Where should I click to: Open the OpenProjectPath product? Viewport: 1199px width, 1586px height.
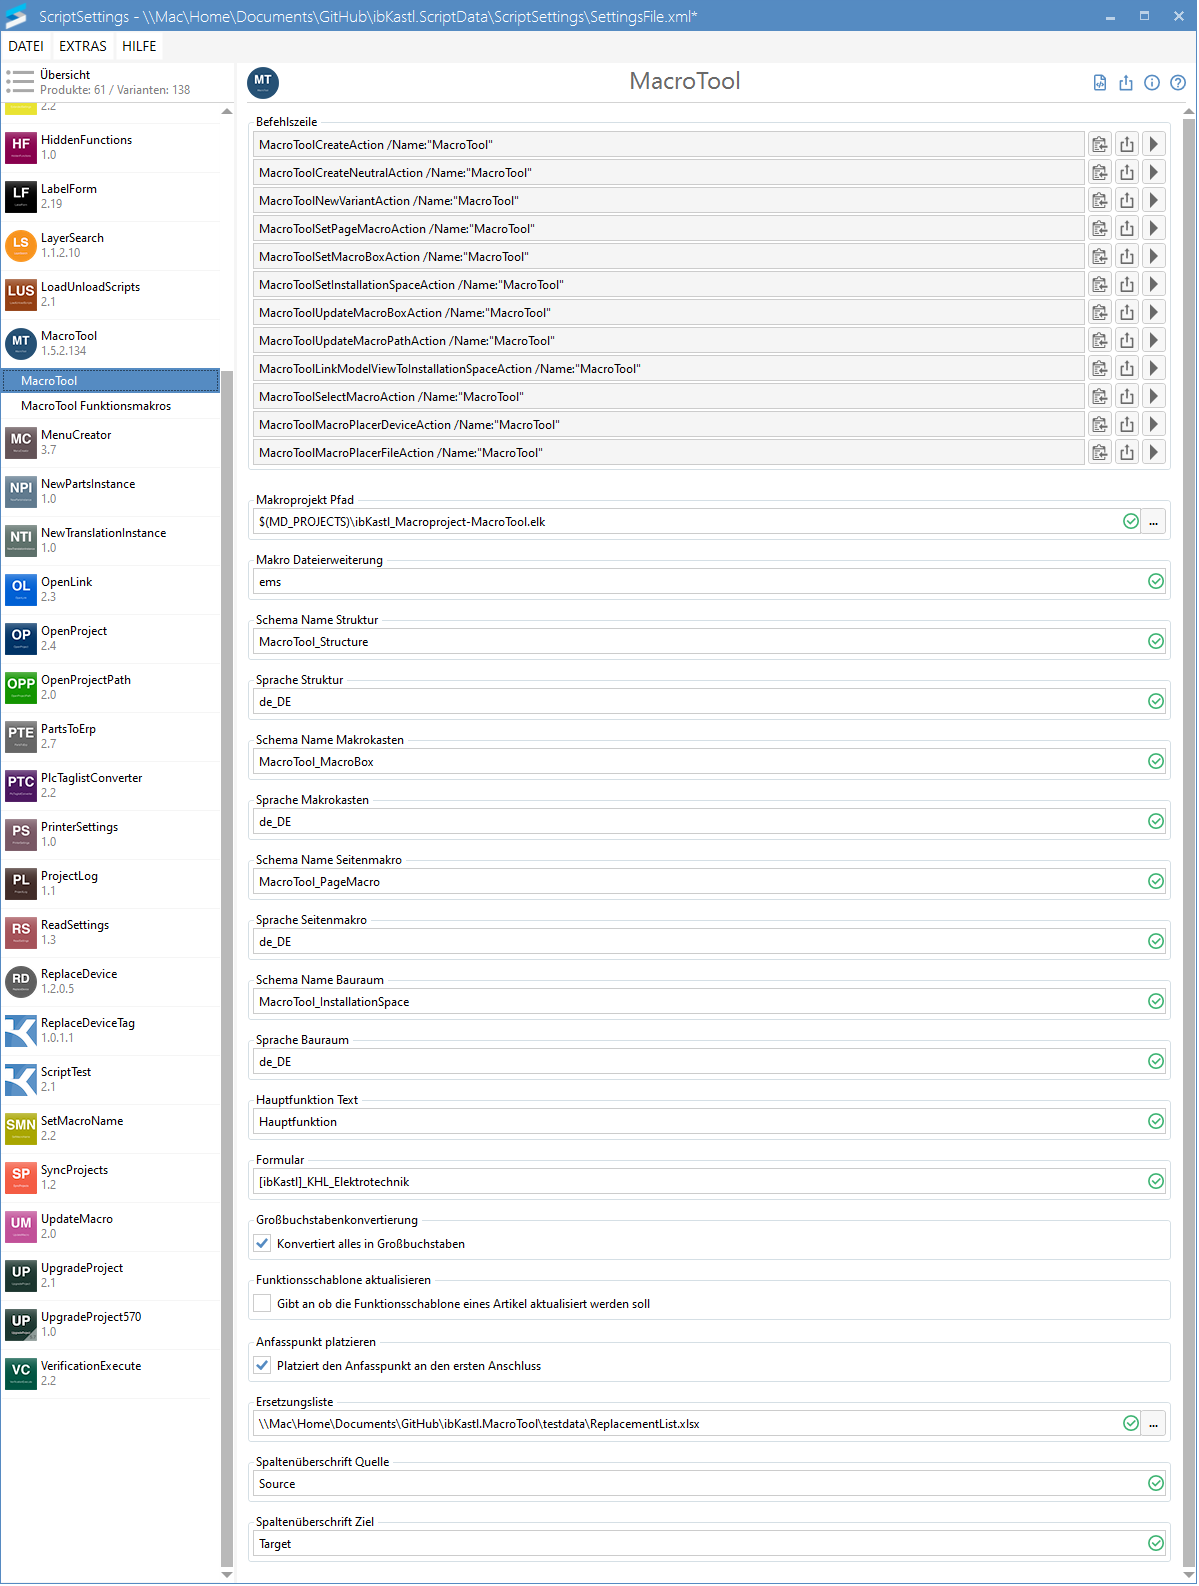pos(110,688)
